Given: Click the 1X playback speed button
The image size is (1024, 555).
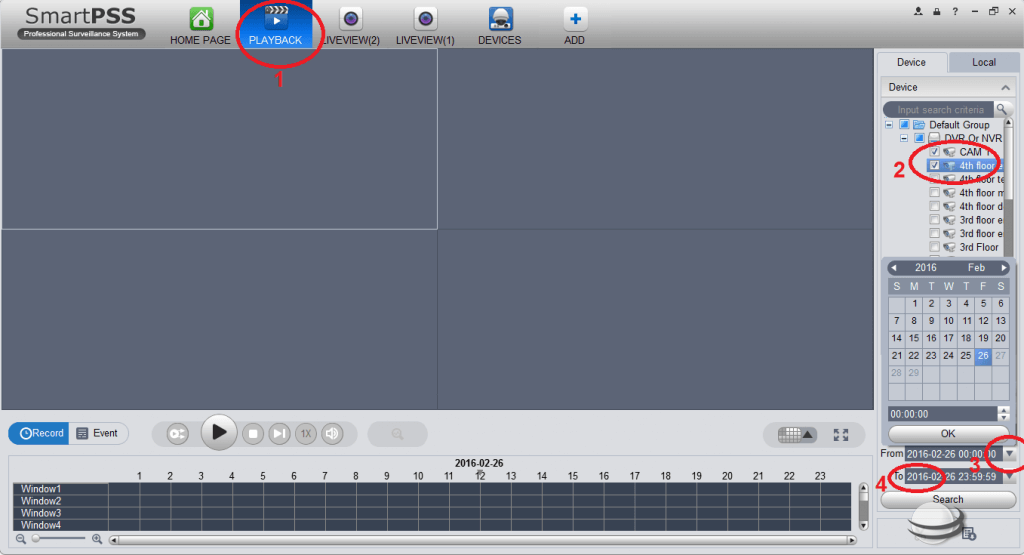Looking at the screenshot, I should click(x=306, y=434).
